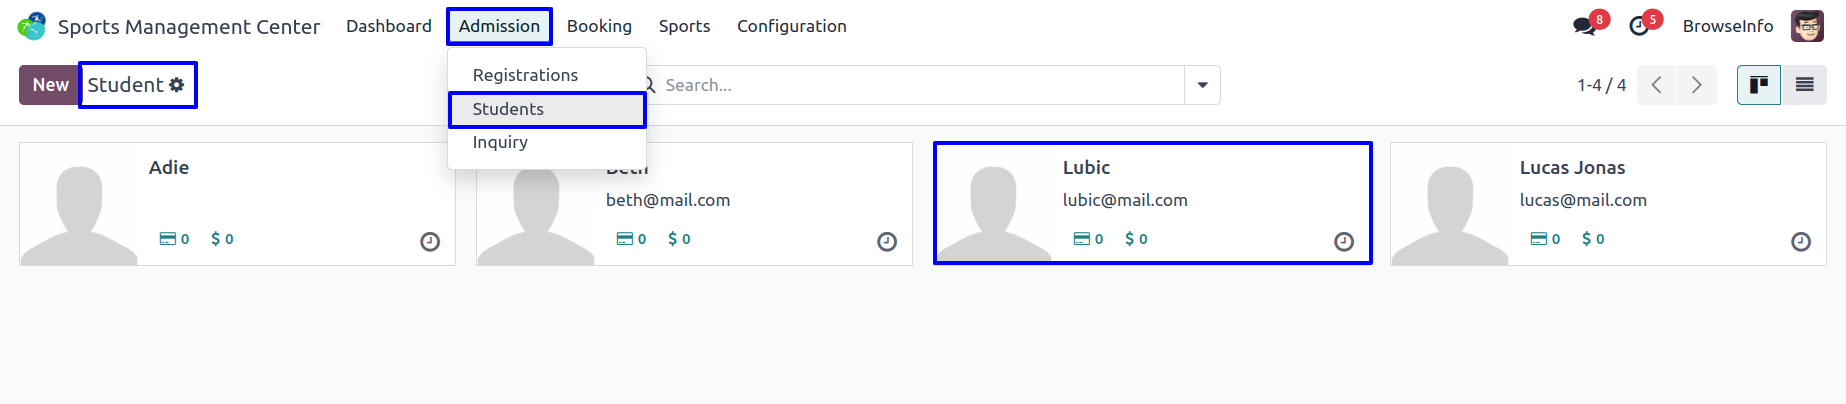
Task: Expand the search options dropdown arrow
Action: pyautogui.click(x=1202, y=85)
